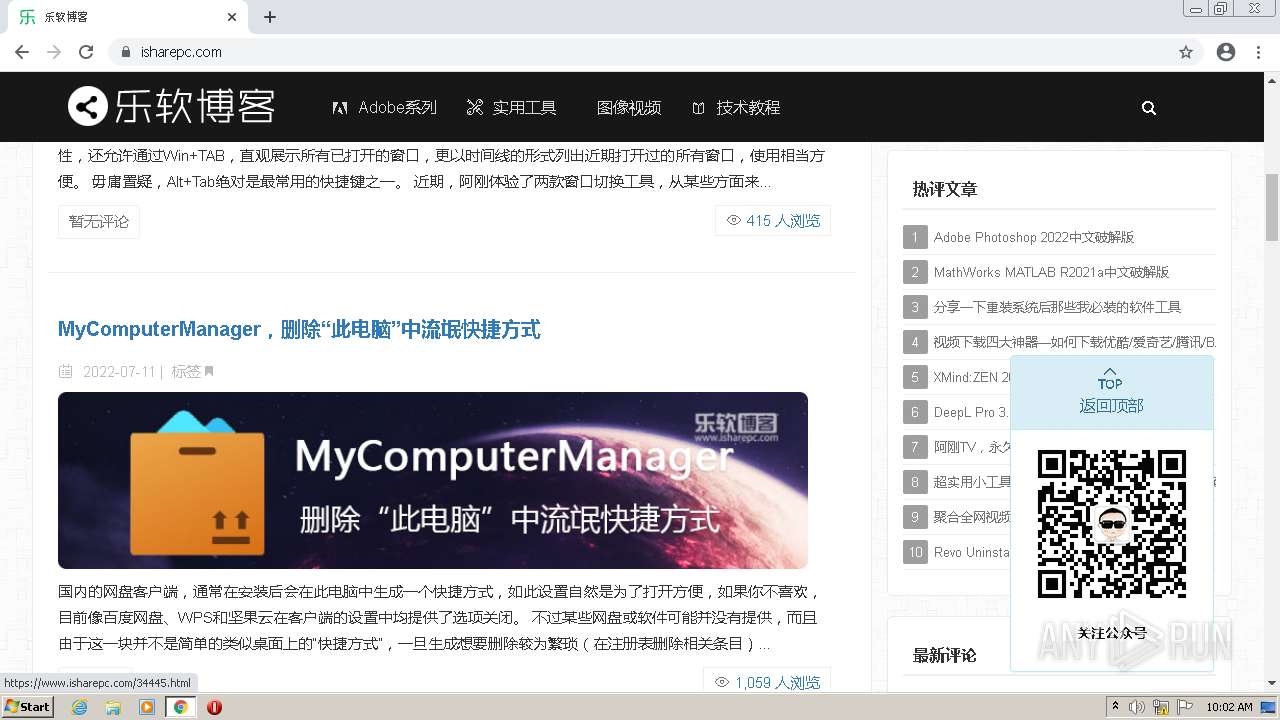The width and height of the screenshot is (1280, 720).
Task: Click the page vertical scrollbar thumb
Action: point(1272,207)
